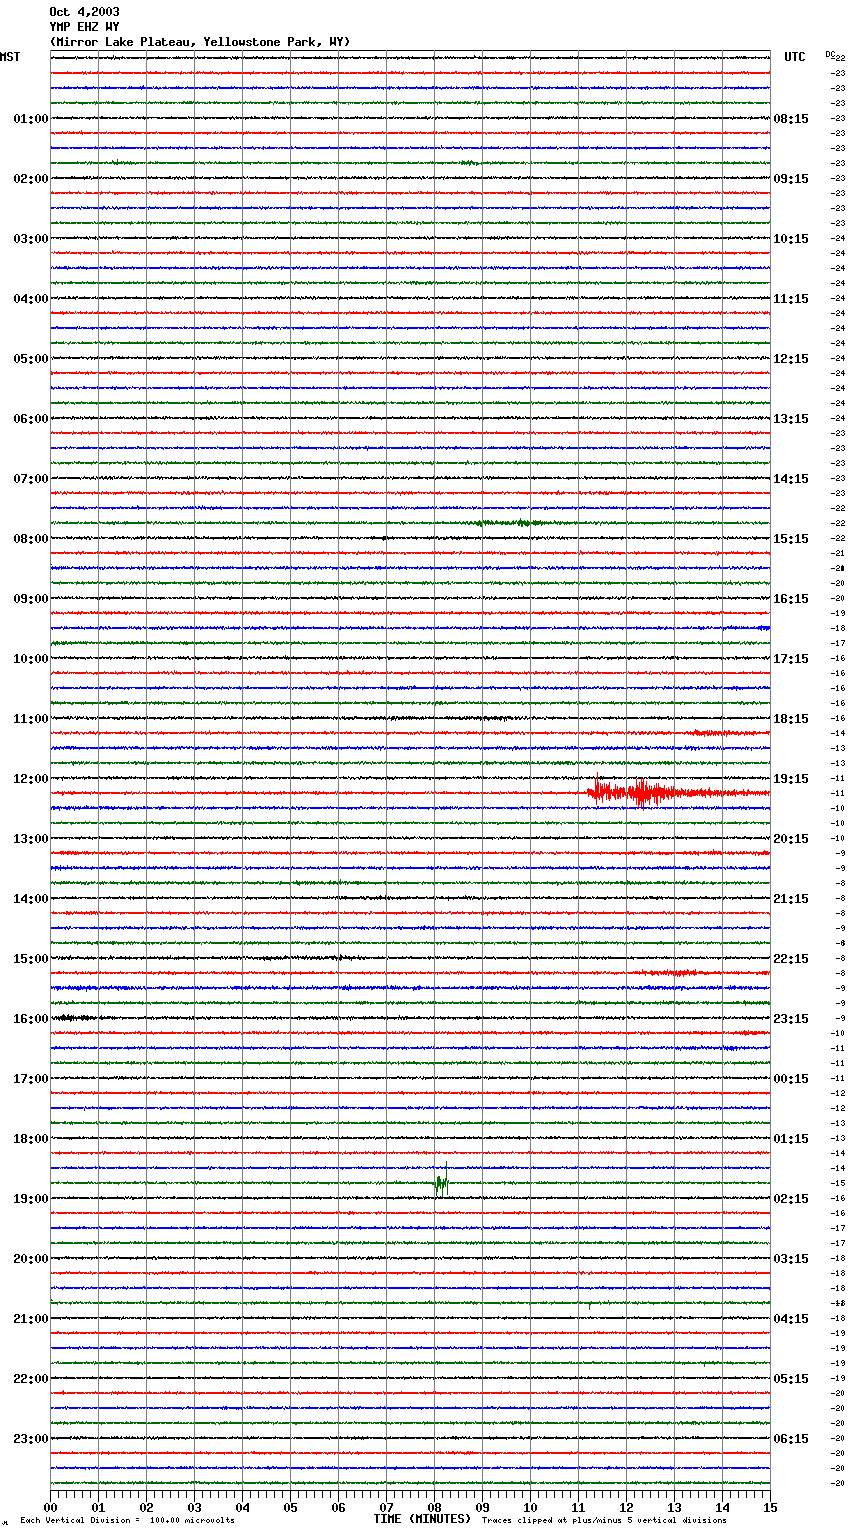Screen dimensions: 850x1534
Task: Select the 01:00 MST time label
Action: point(31,119)
